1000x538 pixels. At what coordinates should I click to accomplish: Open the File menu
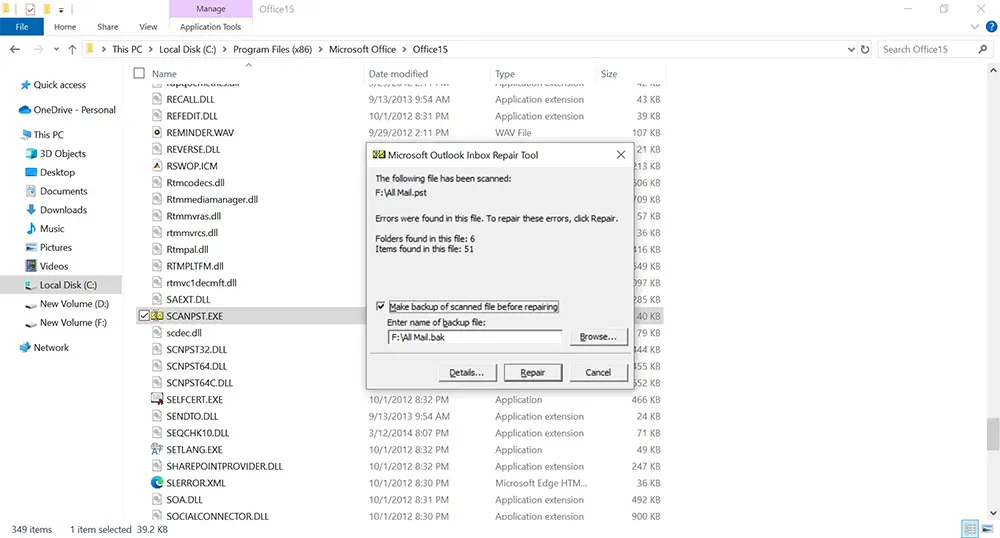[x=22, y=27]
